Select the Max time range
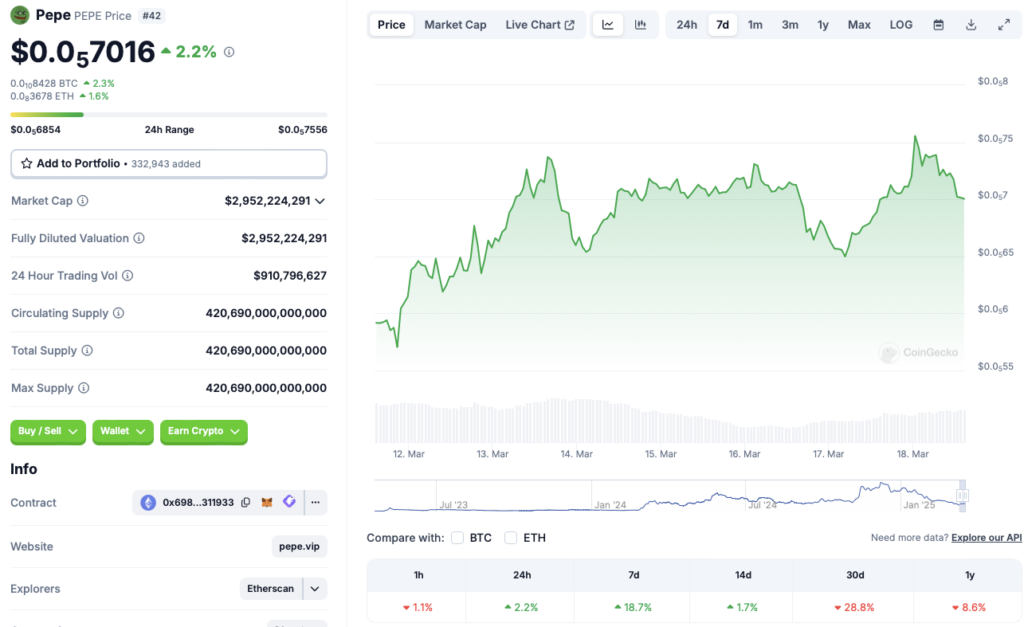Viewport: 1024px width, 627px height. [859, 25]
